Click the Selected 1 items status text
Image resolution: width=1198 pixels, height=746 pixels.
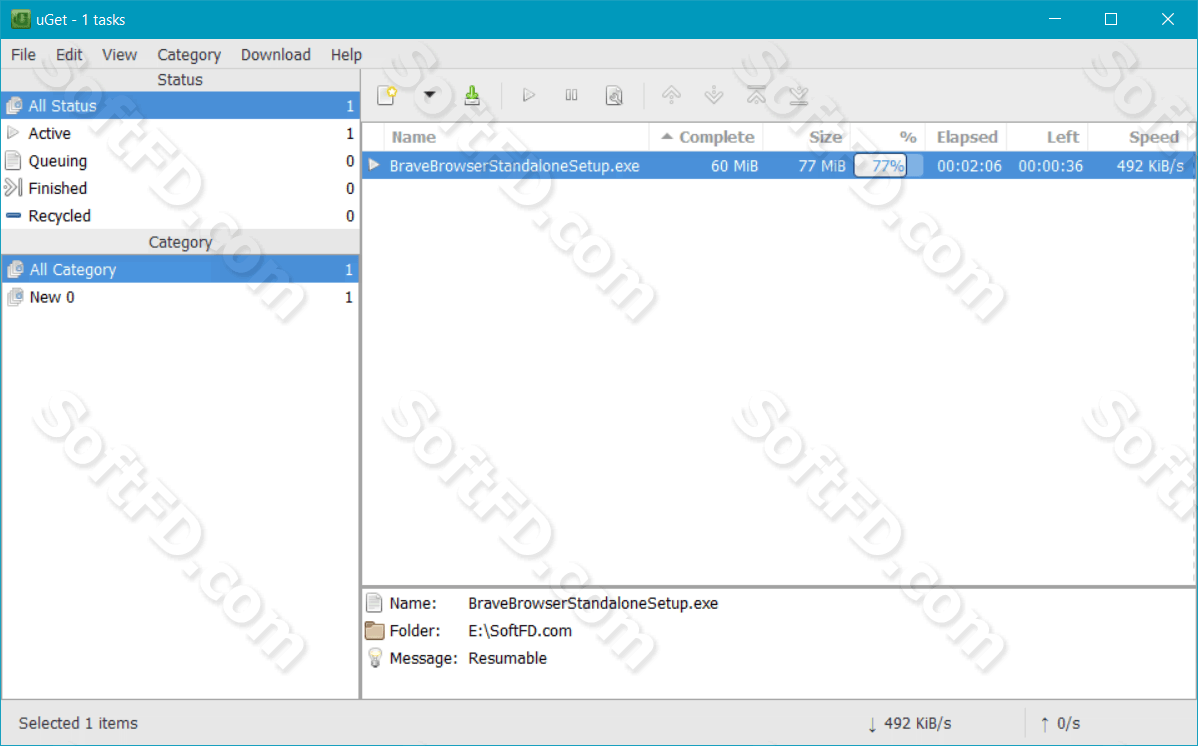tap(78, 723)
